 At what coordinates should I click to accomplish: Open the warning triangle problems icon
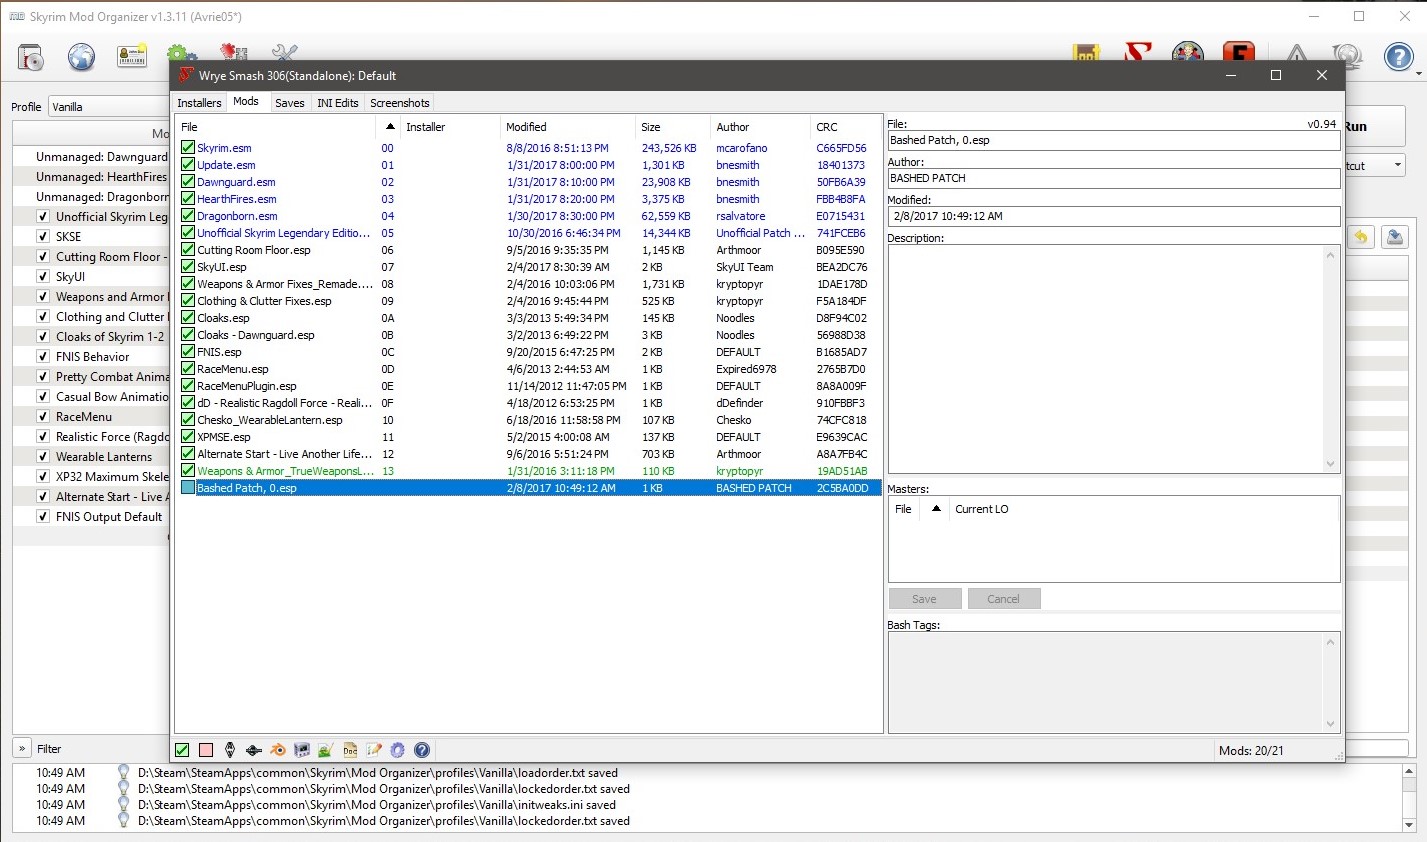click(x=1297, y=52)
